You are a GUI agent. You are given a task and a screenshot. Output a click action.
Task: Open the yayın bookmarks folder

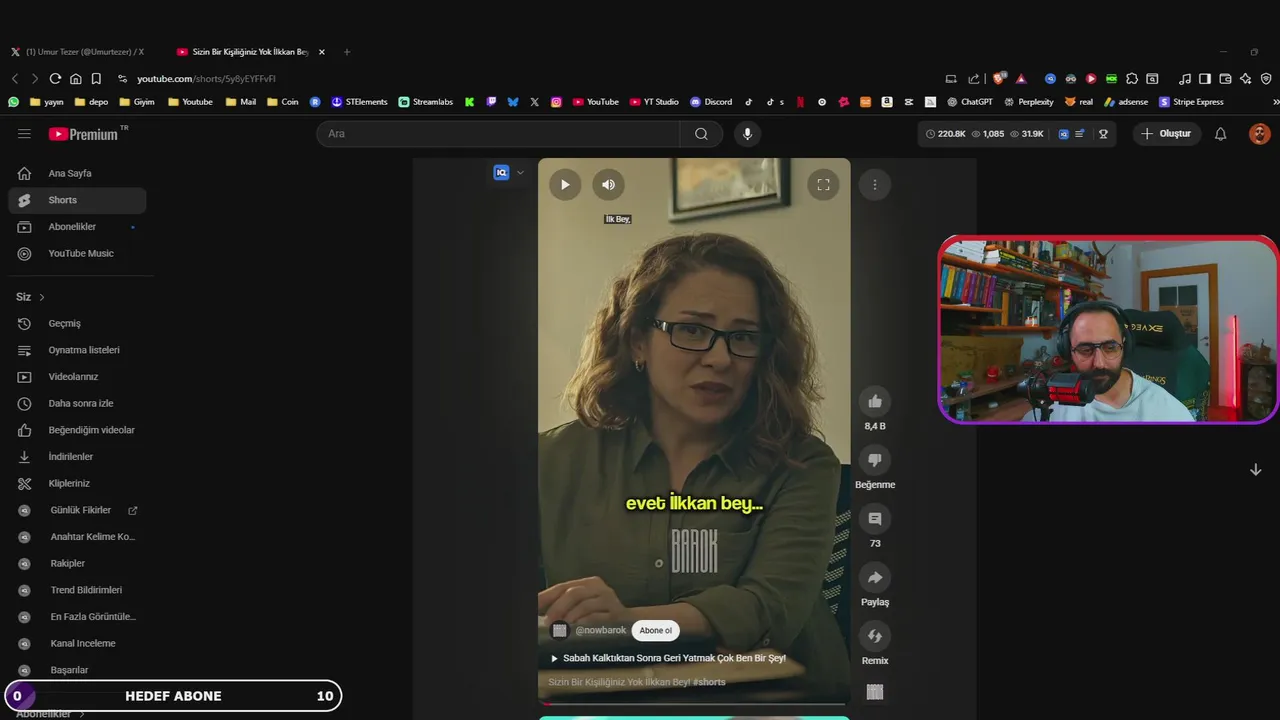point(47,102)
